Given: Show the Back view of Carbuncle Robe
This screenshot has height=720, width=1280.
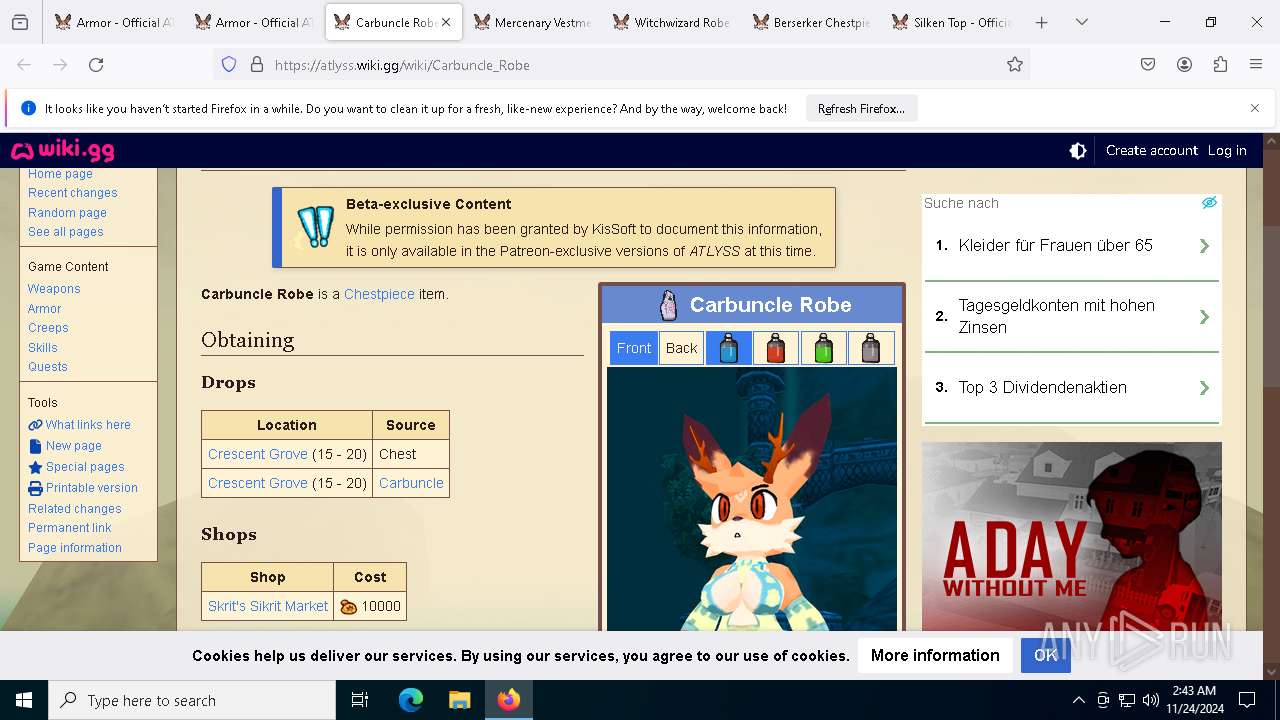Looking at the screenshot, I should [682, 348].
